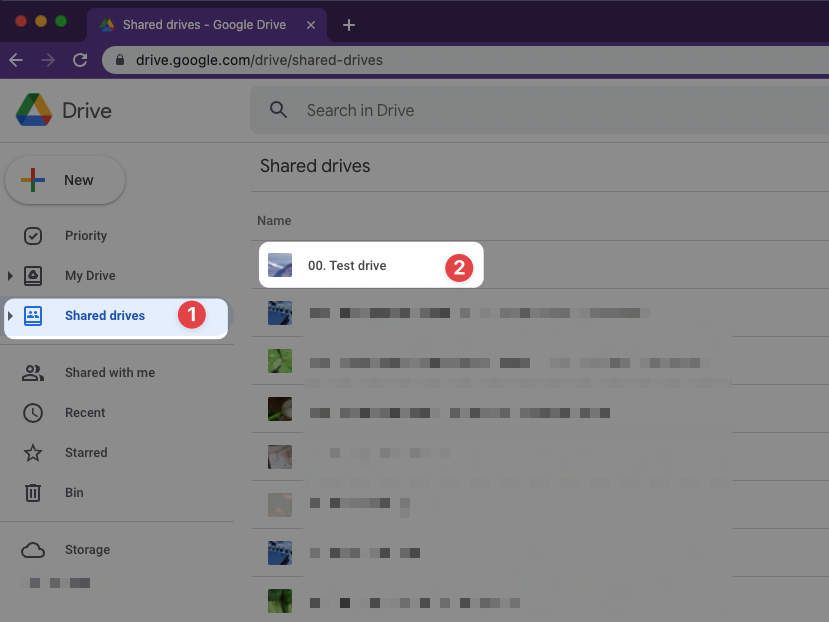Click the Storage cloud icon
The width and height of the screenshot is (829, 622).
tap(35, 549)
